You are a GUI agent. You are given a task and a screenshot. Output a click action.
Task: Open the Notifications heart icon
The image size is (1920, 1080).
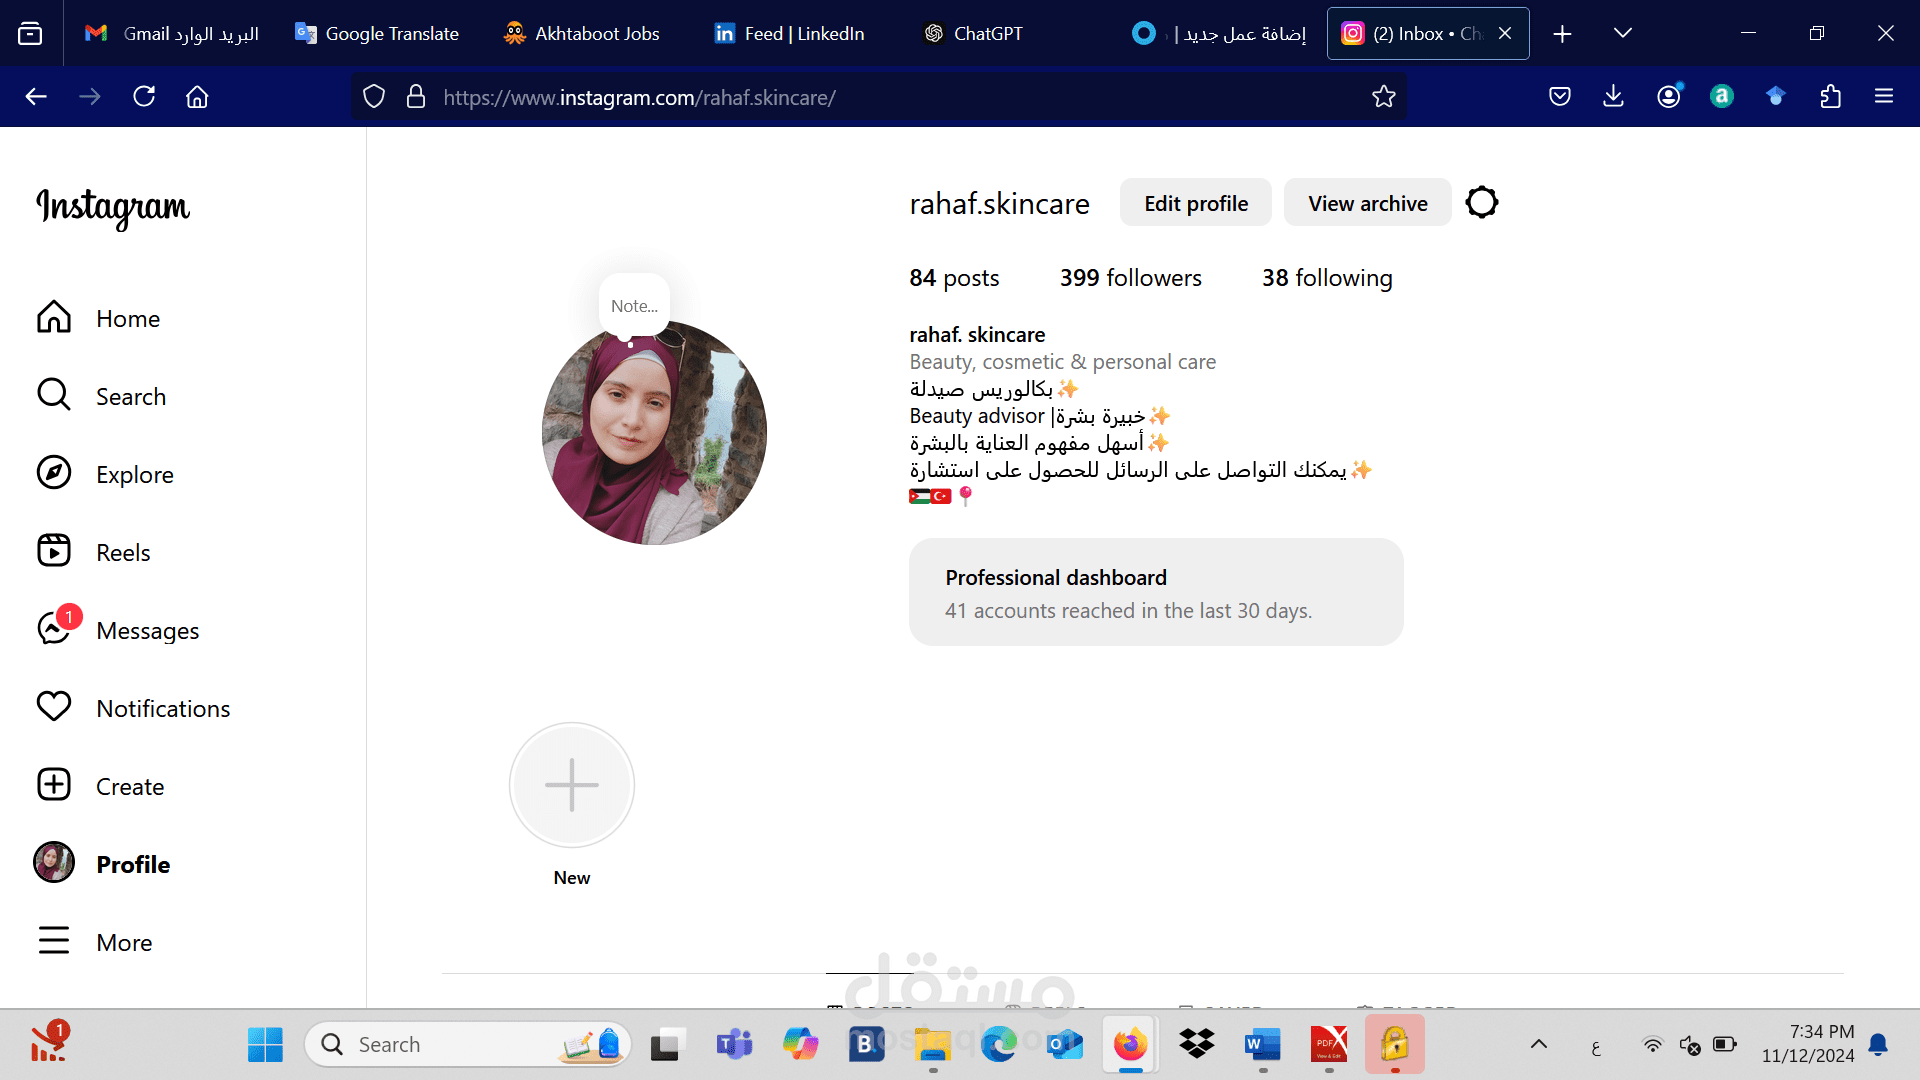tap(54, 707)
